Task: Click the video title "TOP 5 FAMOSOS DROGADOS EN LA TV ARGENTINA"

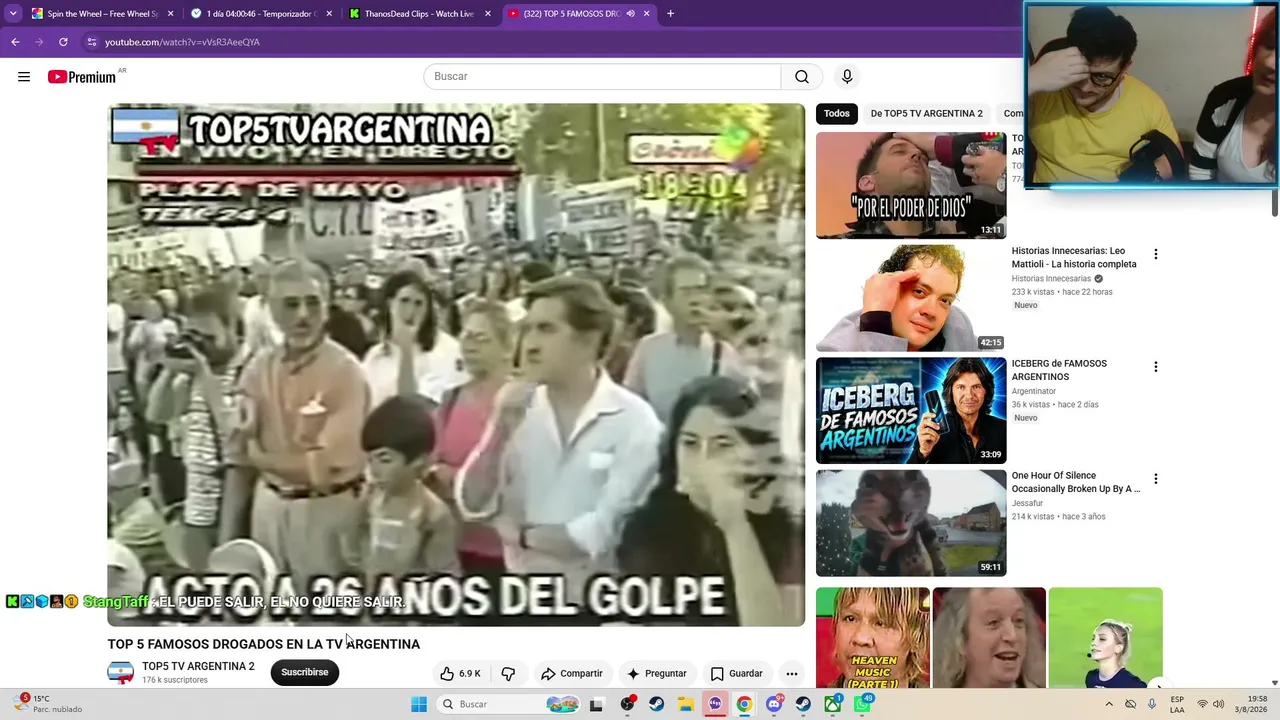Action: pyautogui.click(x=264, y=644)
